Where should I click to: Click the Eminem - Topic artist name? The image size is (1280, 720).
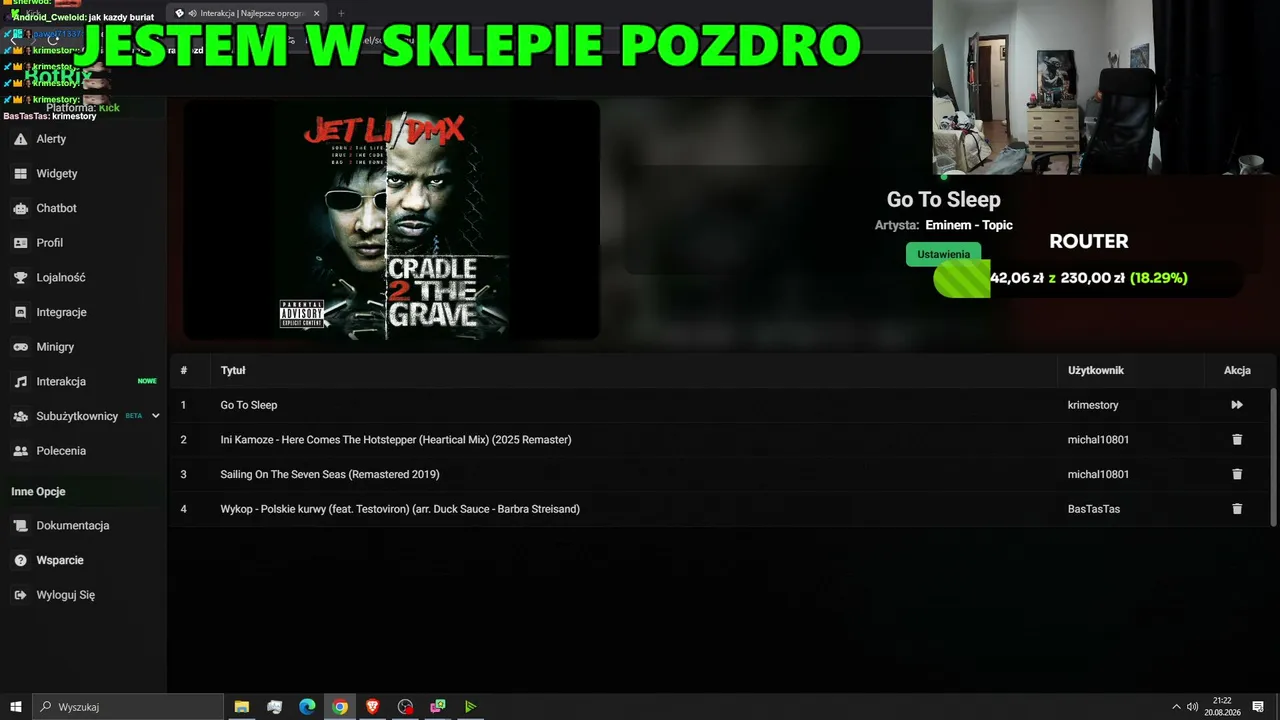[x=969, y=225]
